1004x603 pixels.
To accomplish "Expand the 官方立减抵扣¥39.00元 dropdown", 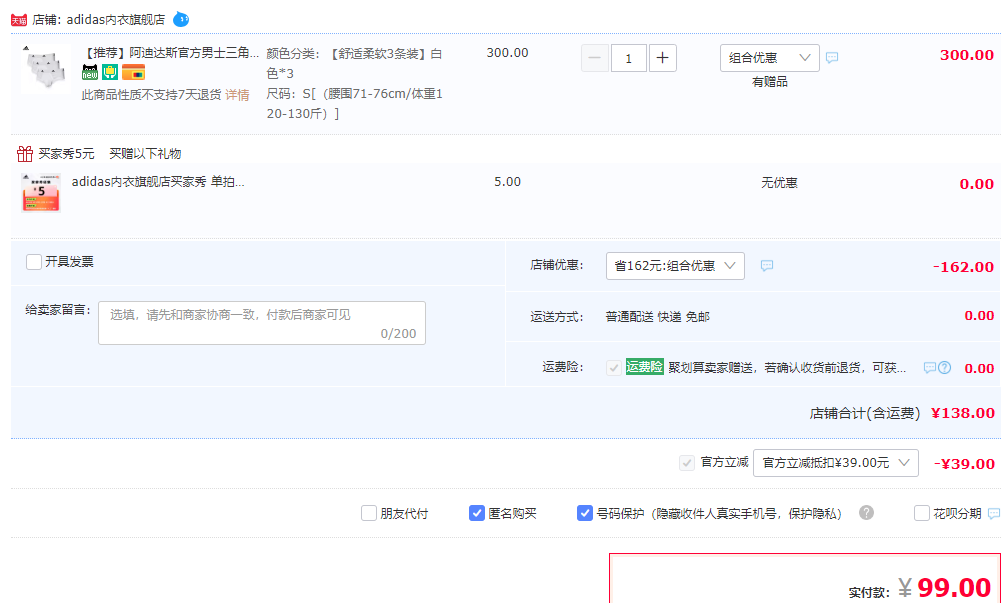I will click(x=836, y=463).
